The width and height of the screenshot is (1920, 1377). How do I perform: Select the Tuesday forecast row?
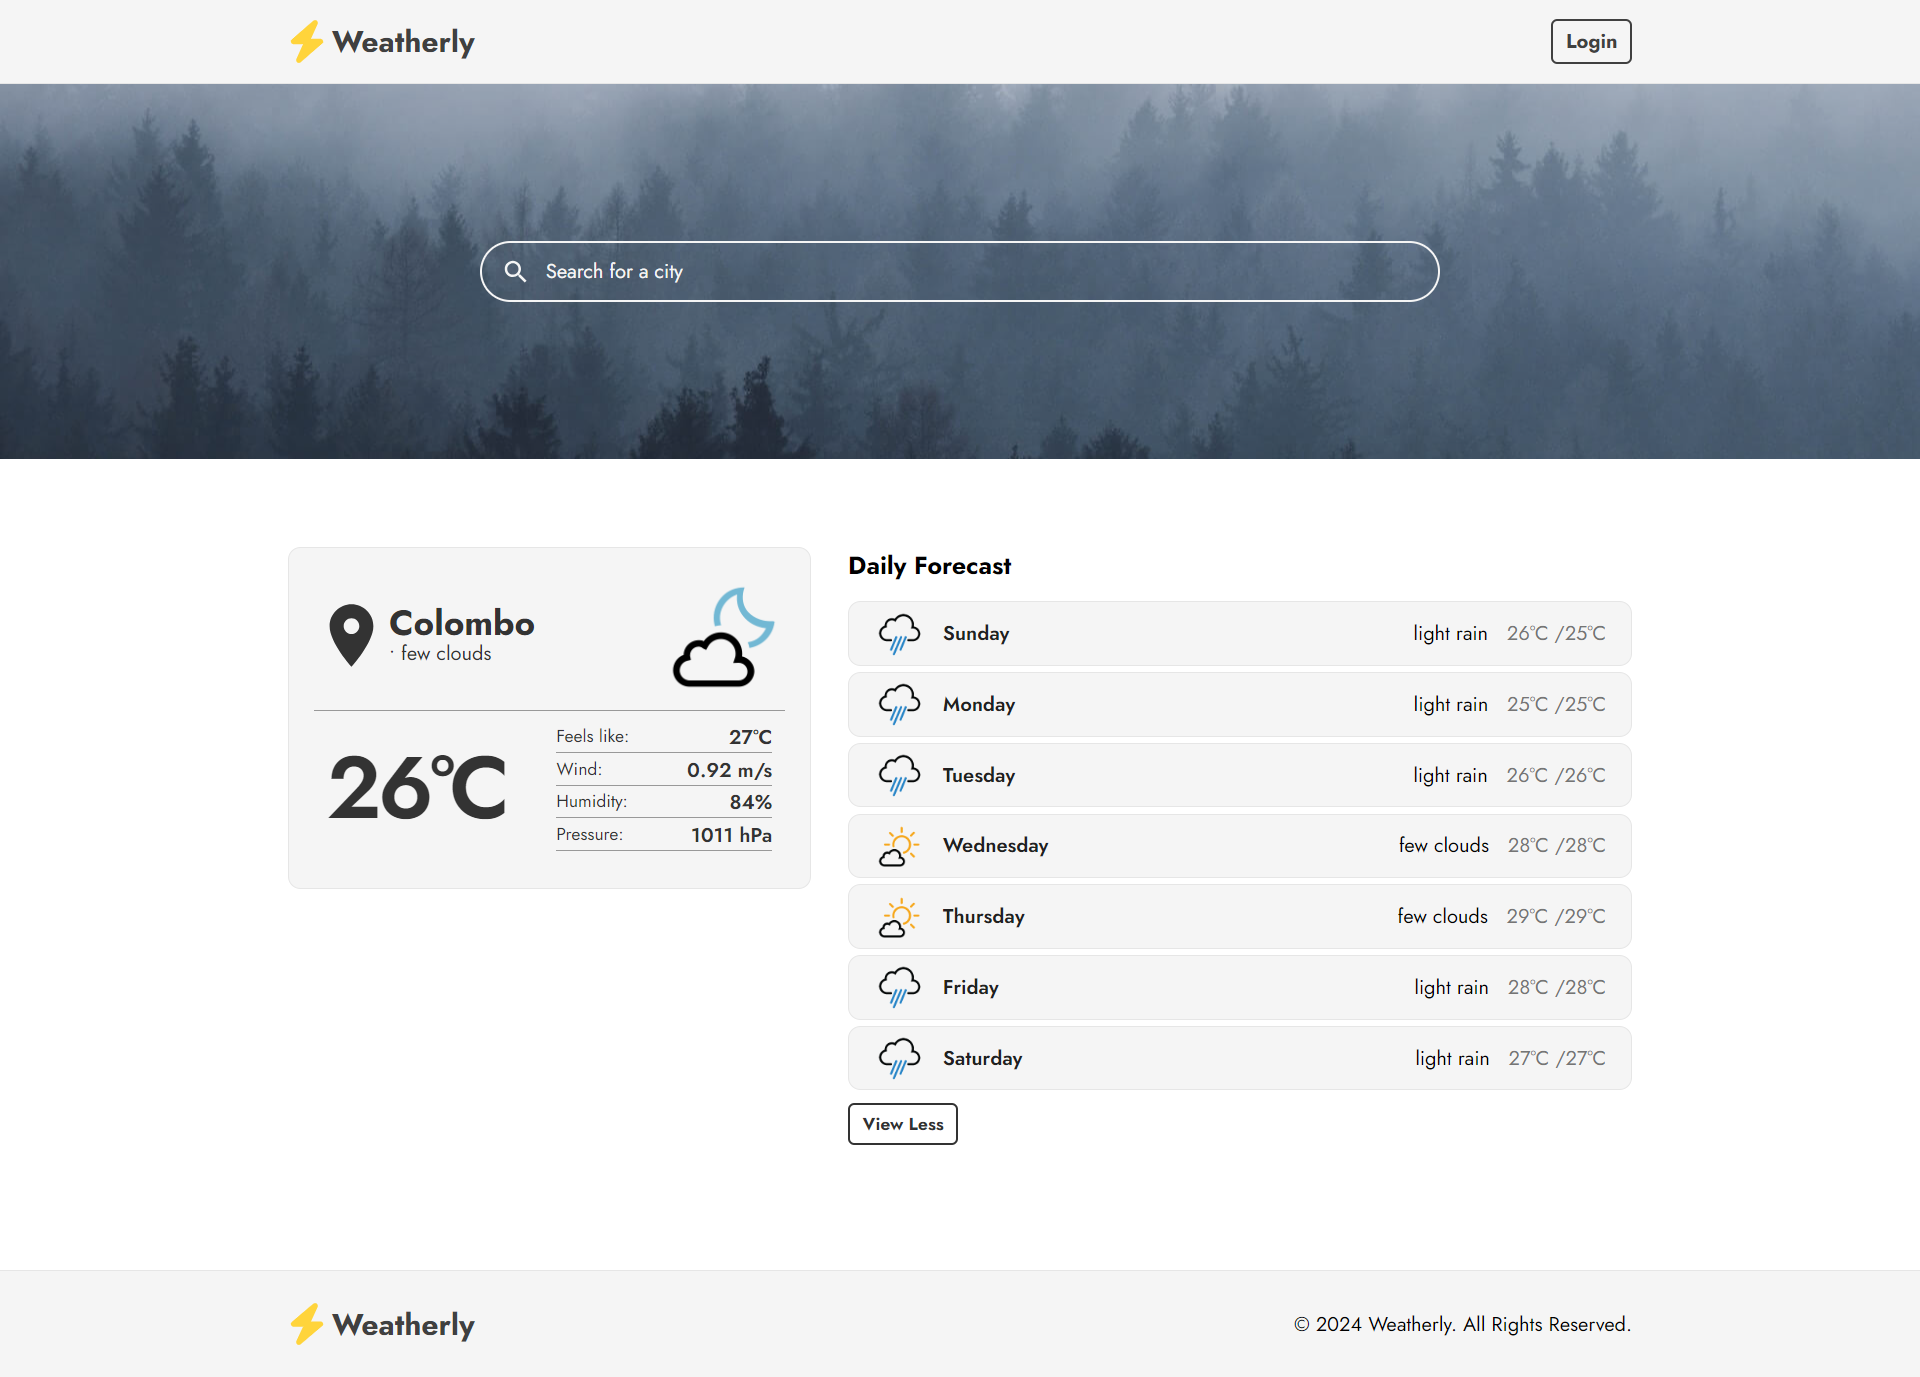[1239, 775]
